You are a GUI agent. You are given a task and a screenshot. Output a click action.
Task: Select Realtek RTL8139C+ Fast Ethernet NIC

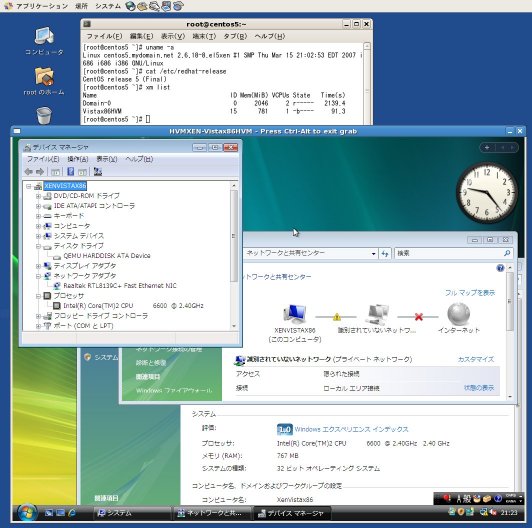tap(120, 286)
